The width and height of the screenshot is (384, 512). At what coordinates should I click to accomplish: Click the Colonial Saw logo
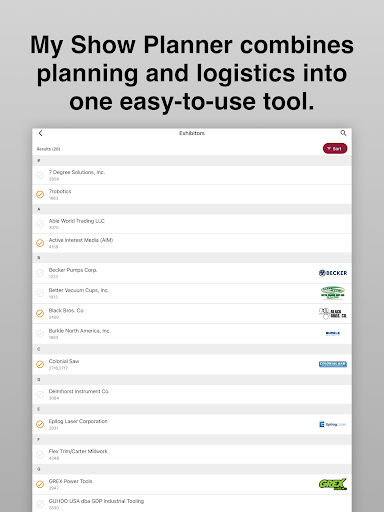[333, 364]
